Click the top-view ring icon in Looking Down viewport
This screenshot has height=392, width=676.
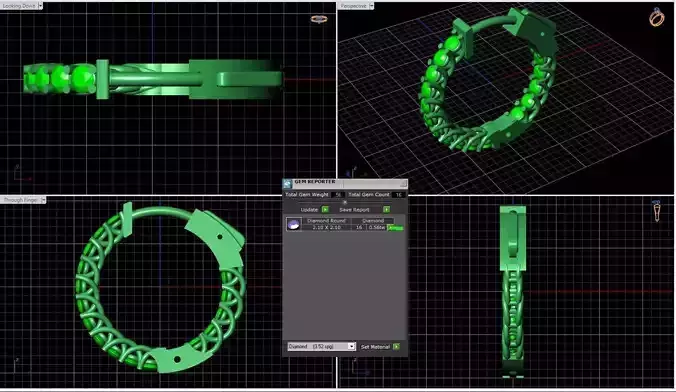point(319,19)
